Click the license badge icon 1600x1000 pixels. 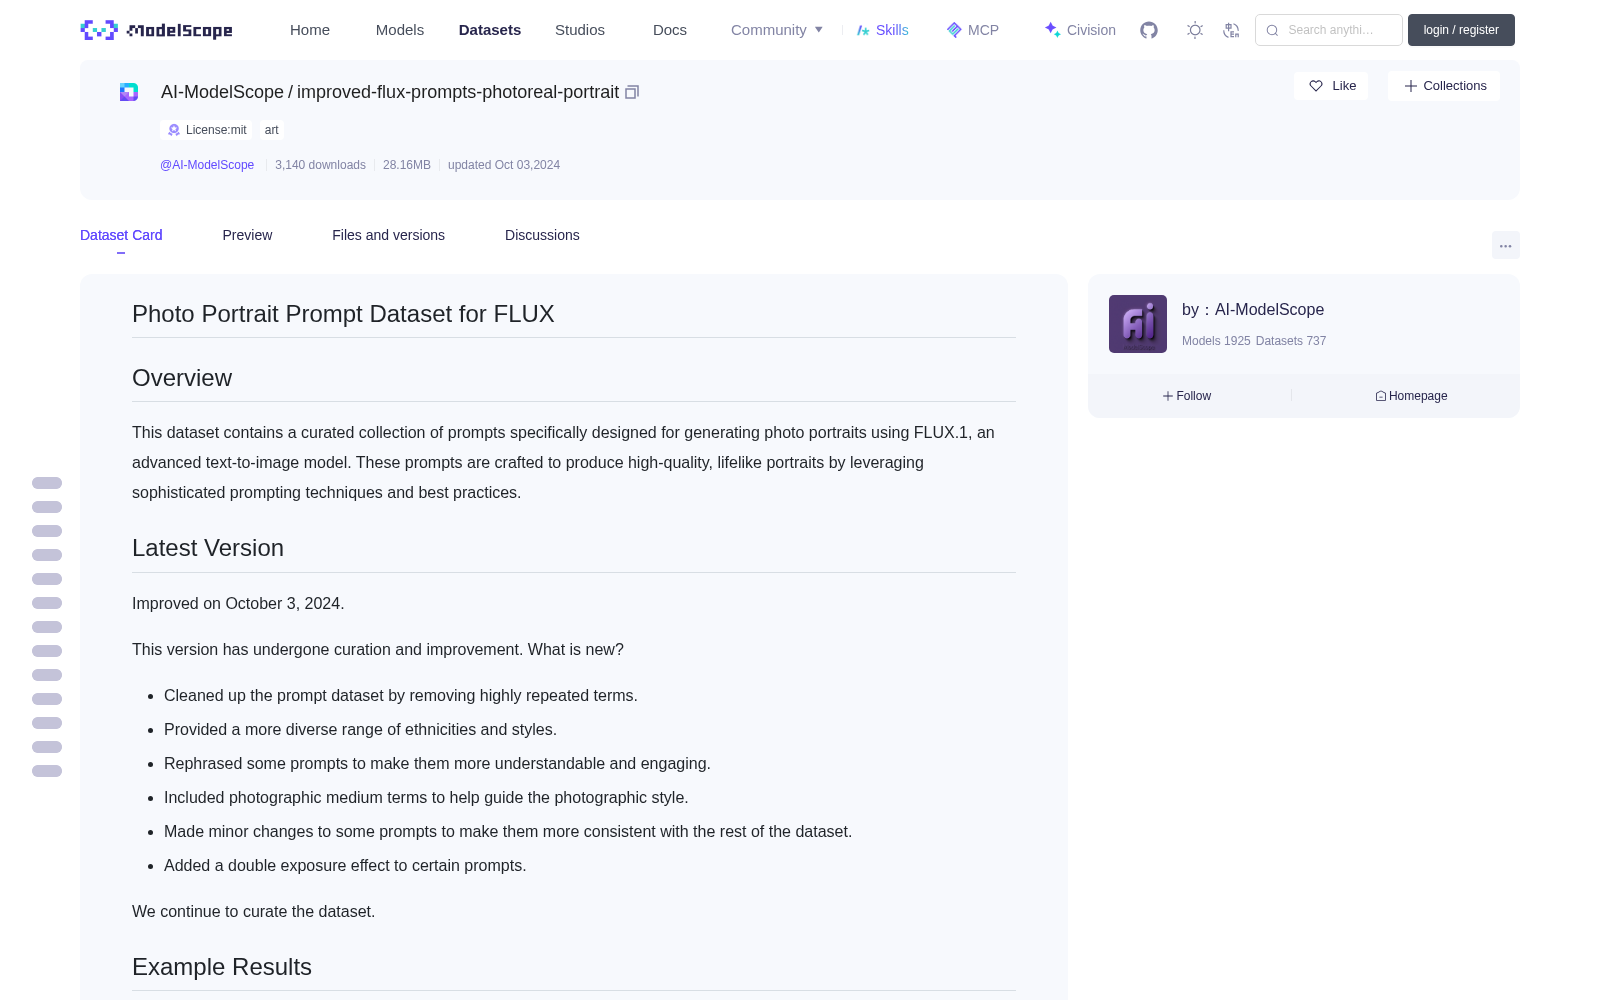pyautogui.click(x=174, y=130)
